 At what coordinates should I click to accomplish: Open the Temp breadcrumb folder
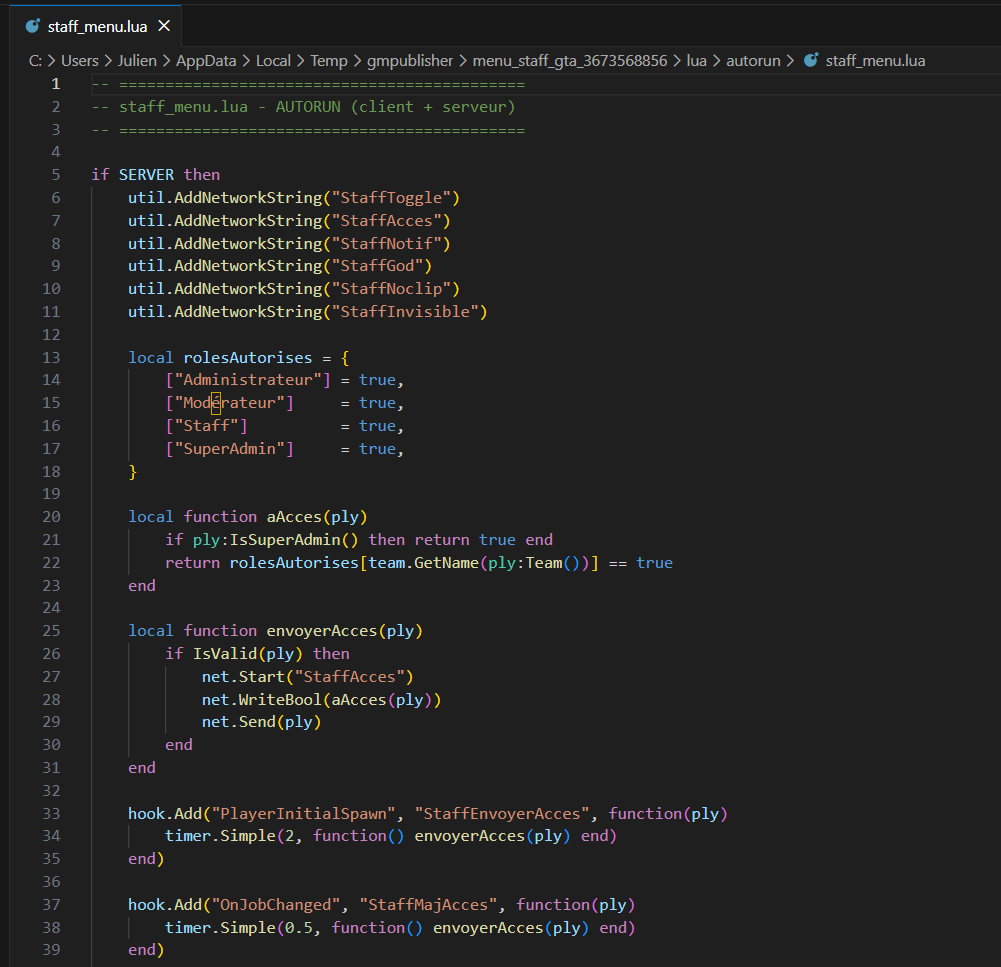[329, 60]
